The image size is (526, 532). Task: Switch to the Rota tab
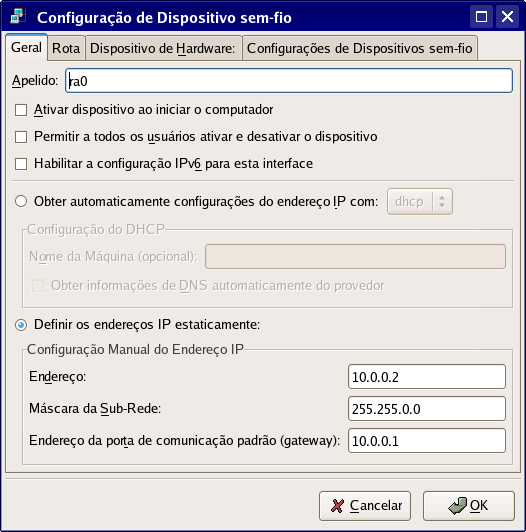[x=66, y=48]
